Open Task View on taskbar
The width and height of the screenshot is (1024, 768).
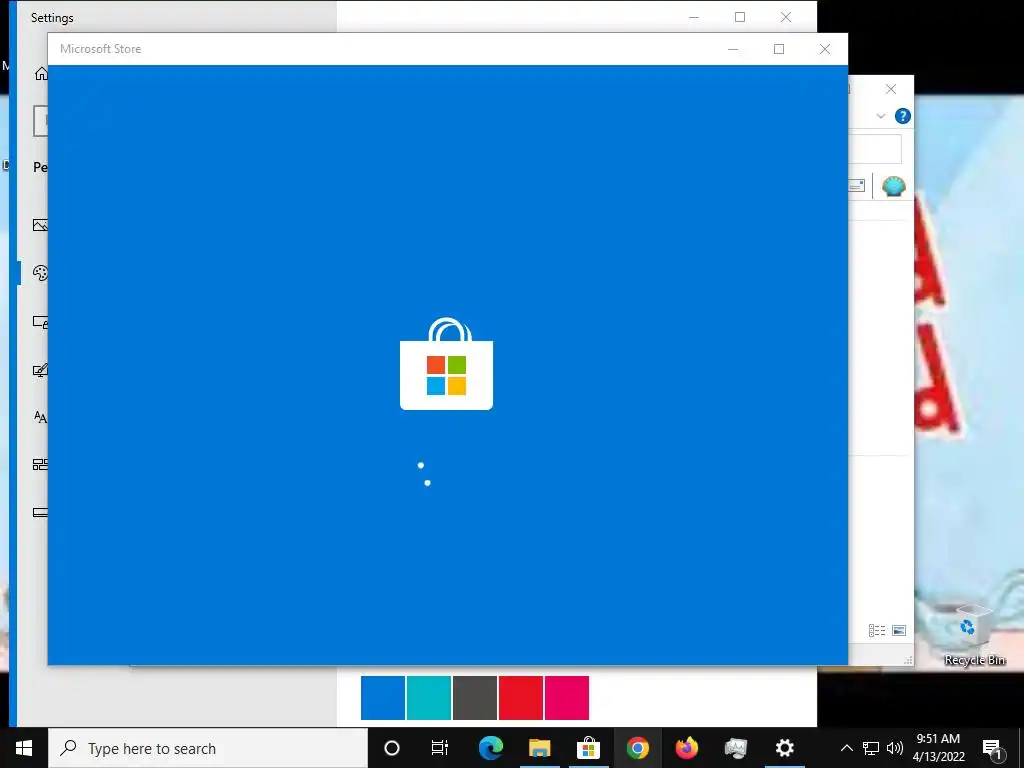[x=440, y=748]
